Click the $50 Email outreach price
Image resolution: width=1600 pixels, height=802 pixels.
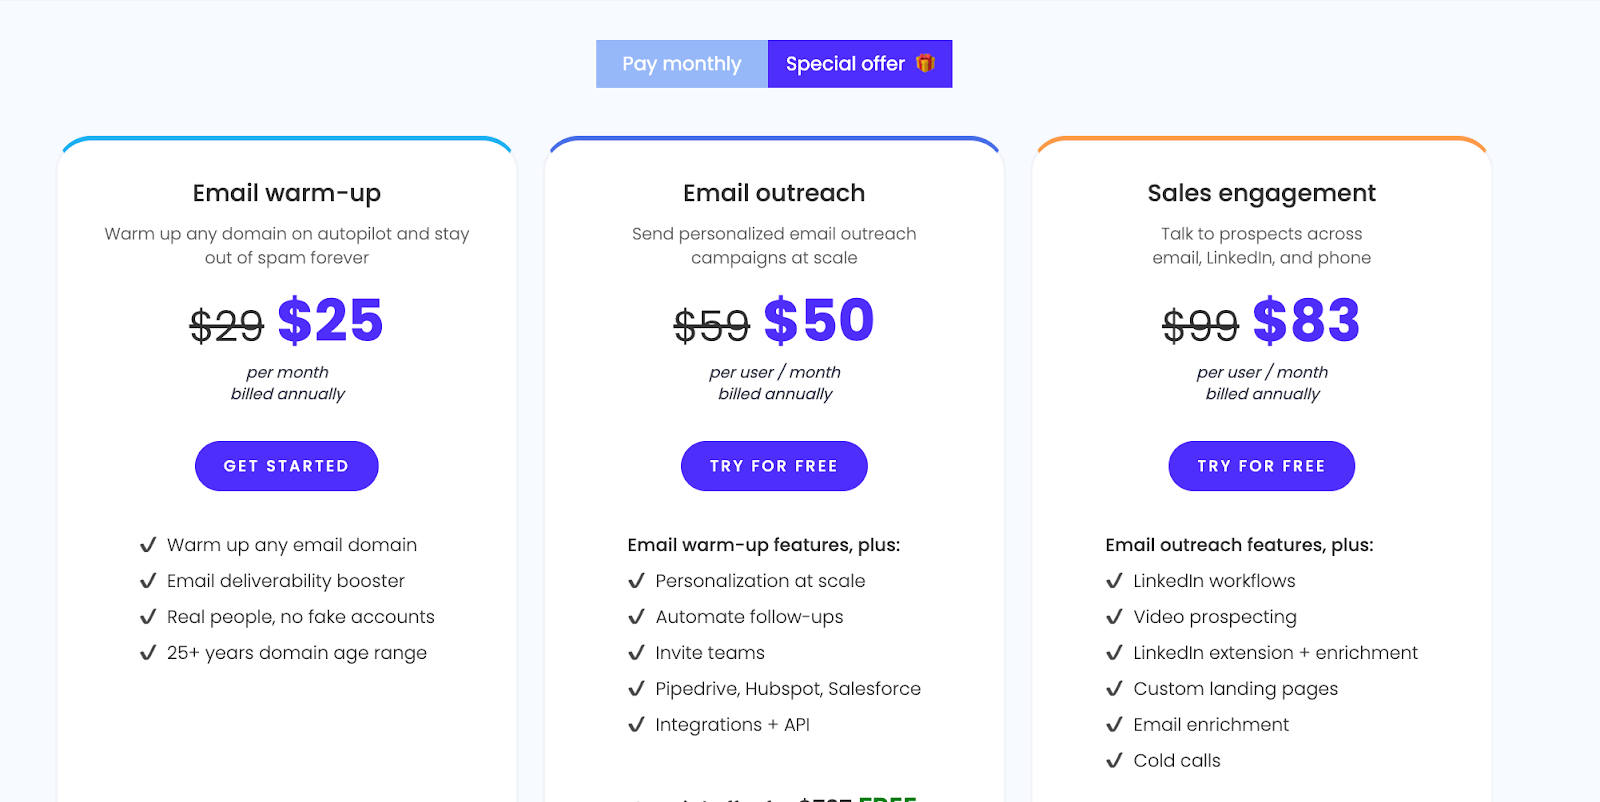819,321
